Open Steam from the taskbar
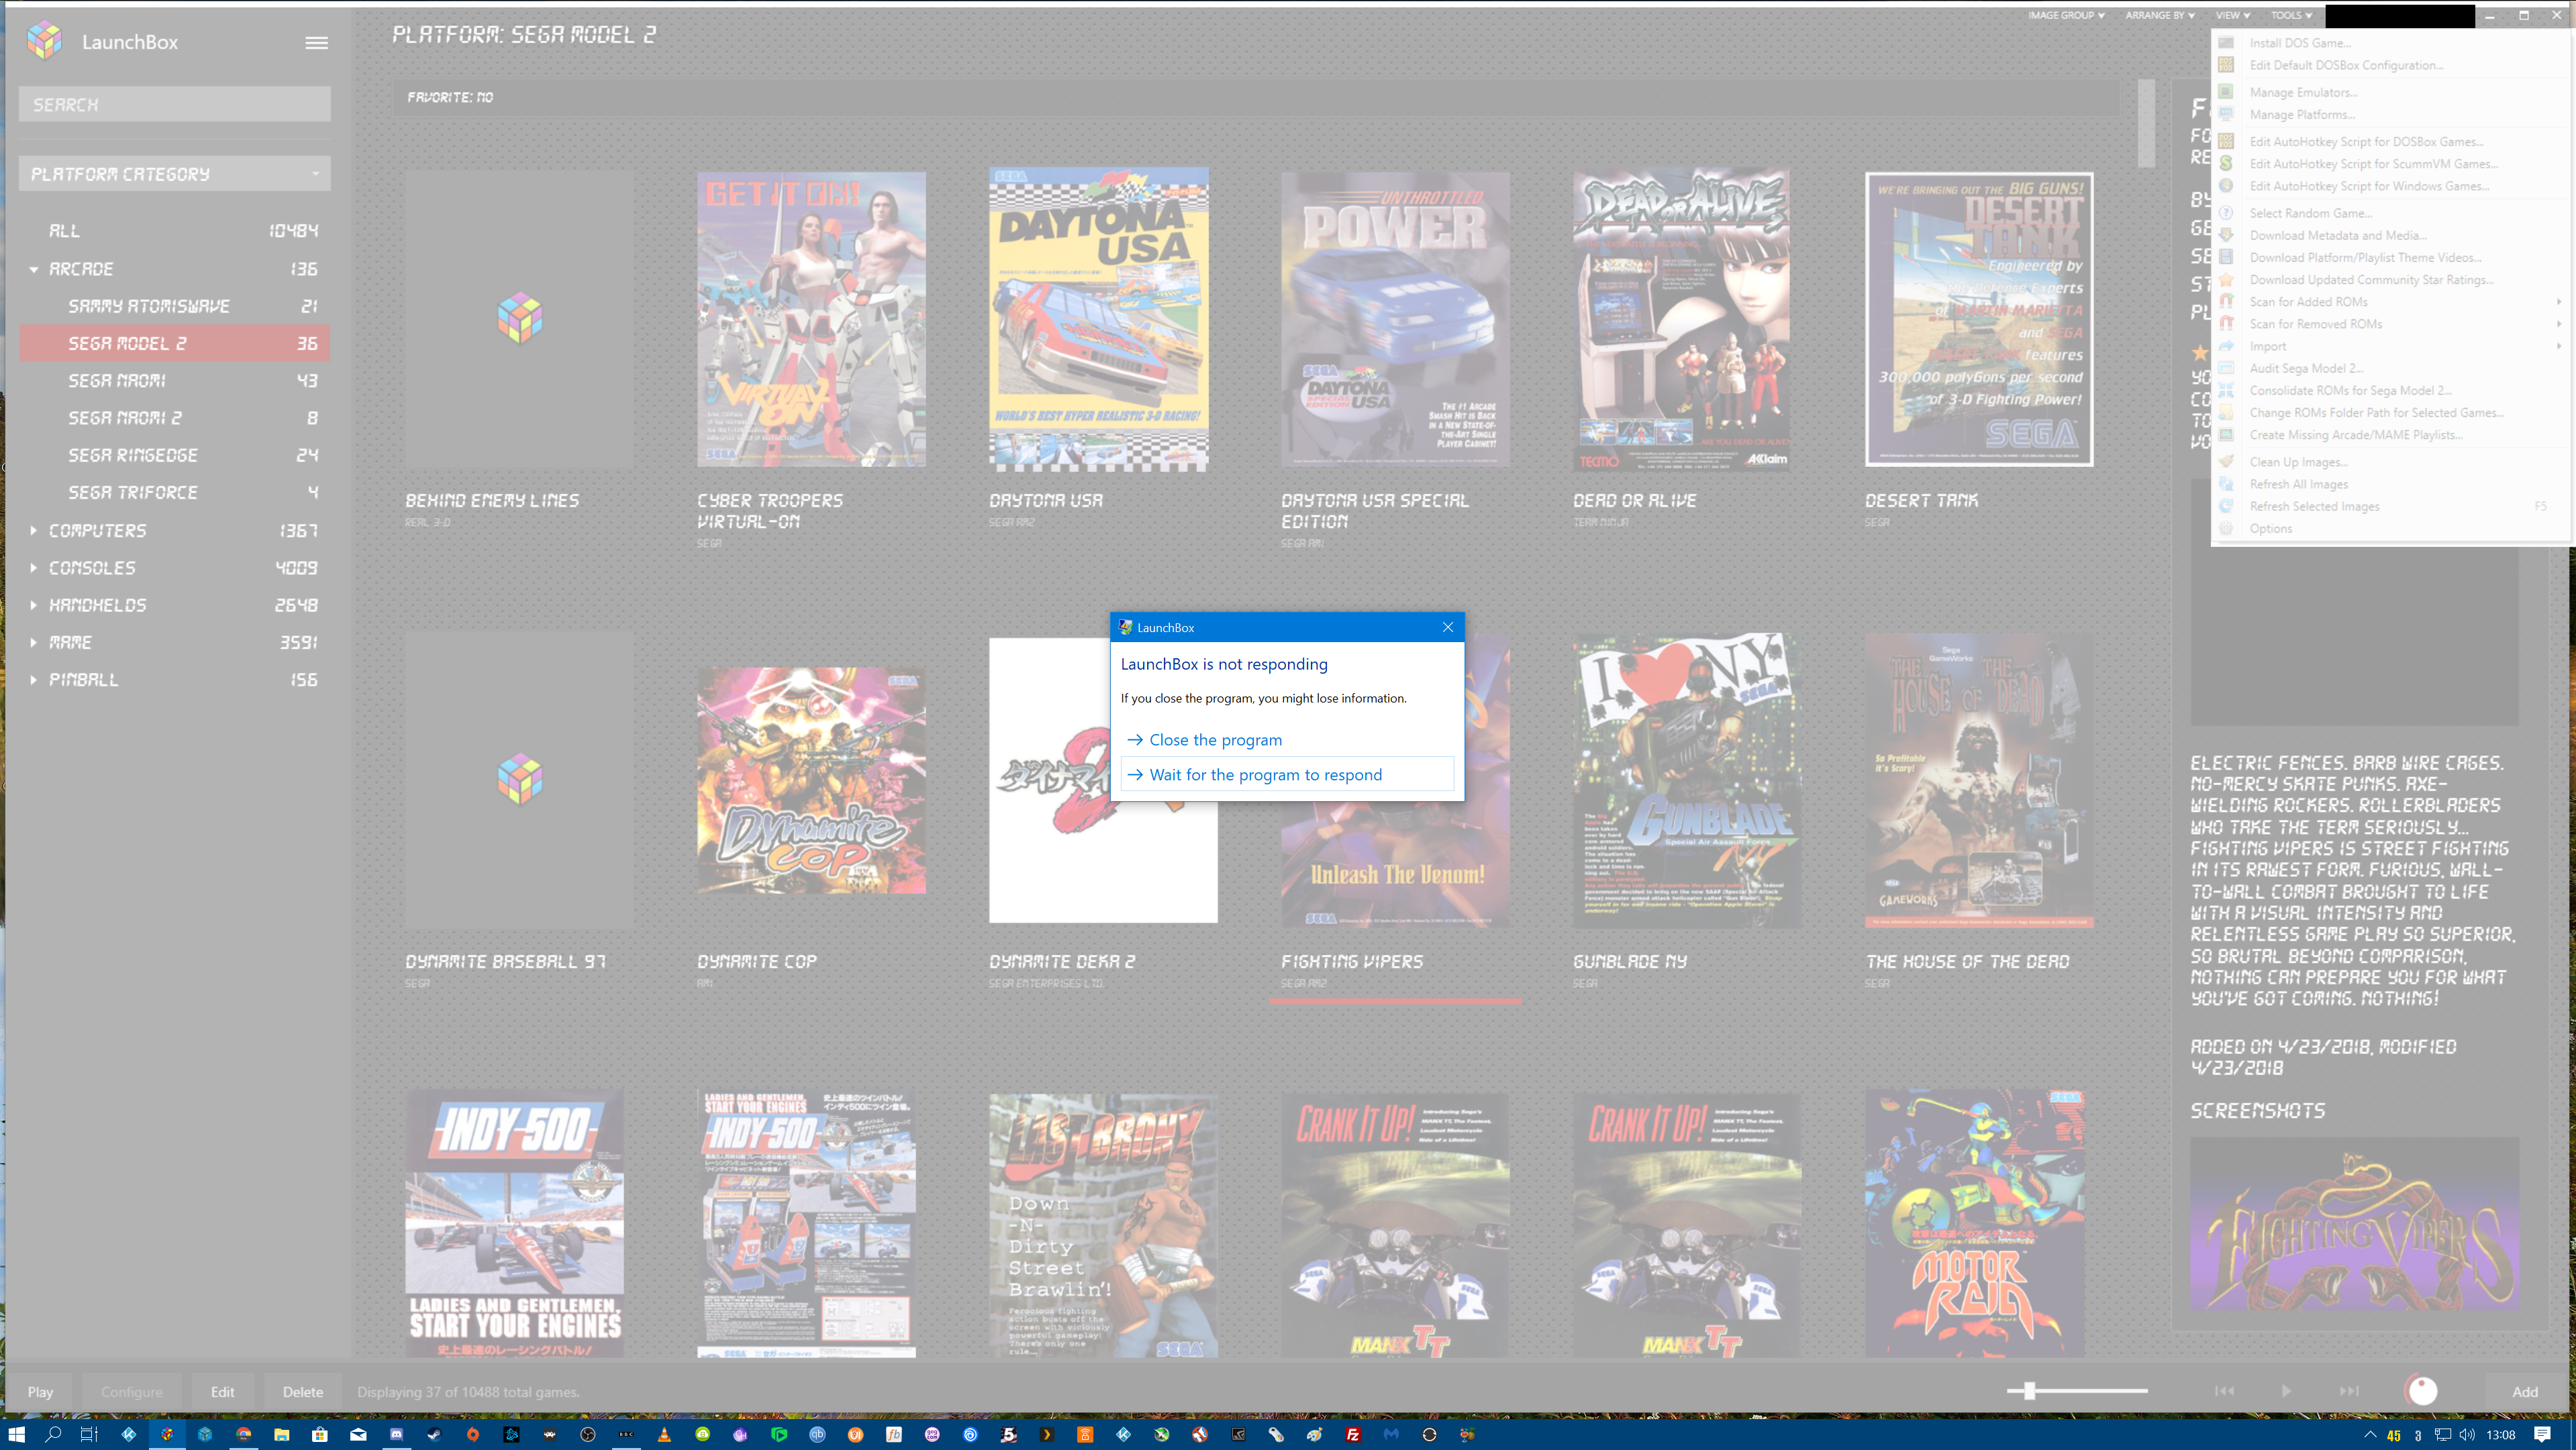Screen dimensions: 2576x1450 (434, 1434)
